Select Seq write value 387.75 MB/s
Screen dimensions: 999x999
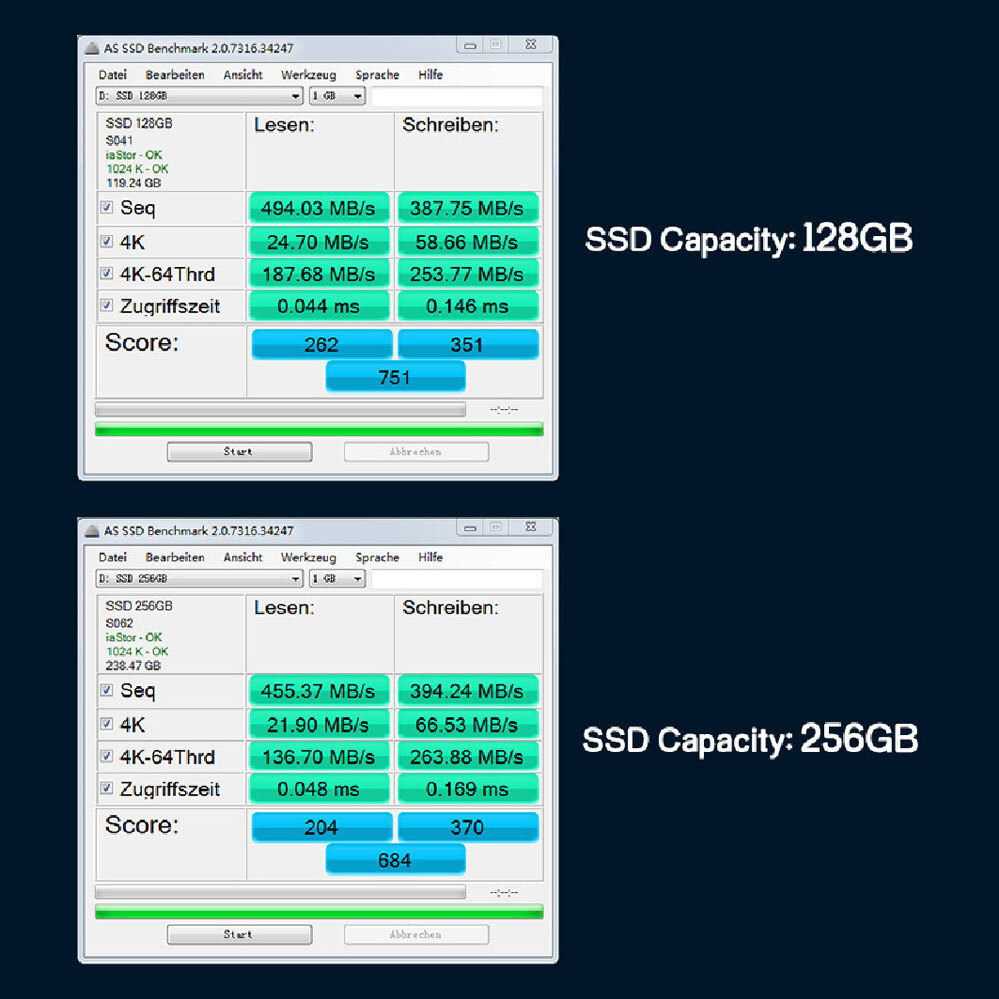468,208
